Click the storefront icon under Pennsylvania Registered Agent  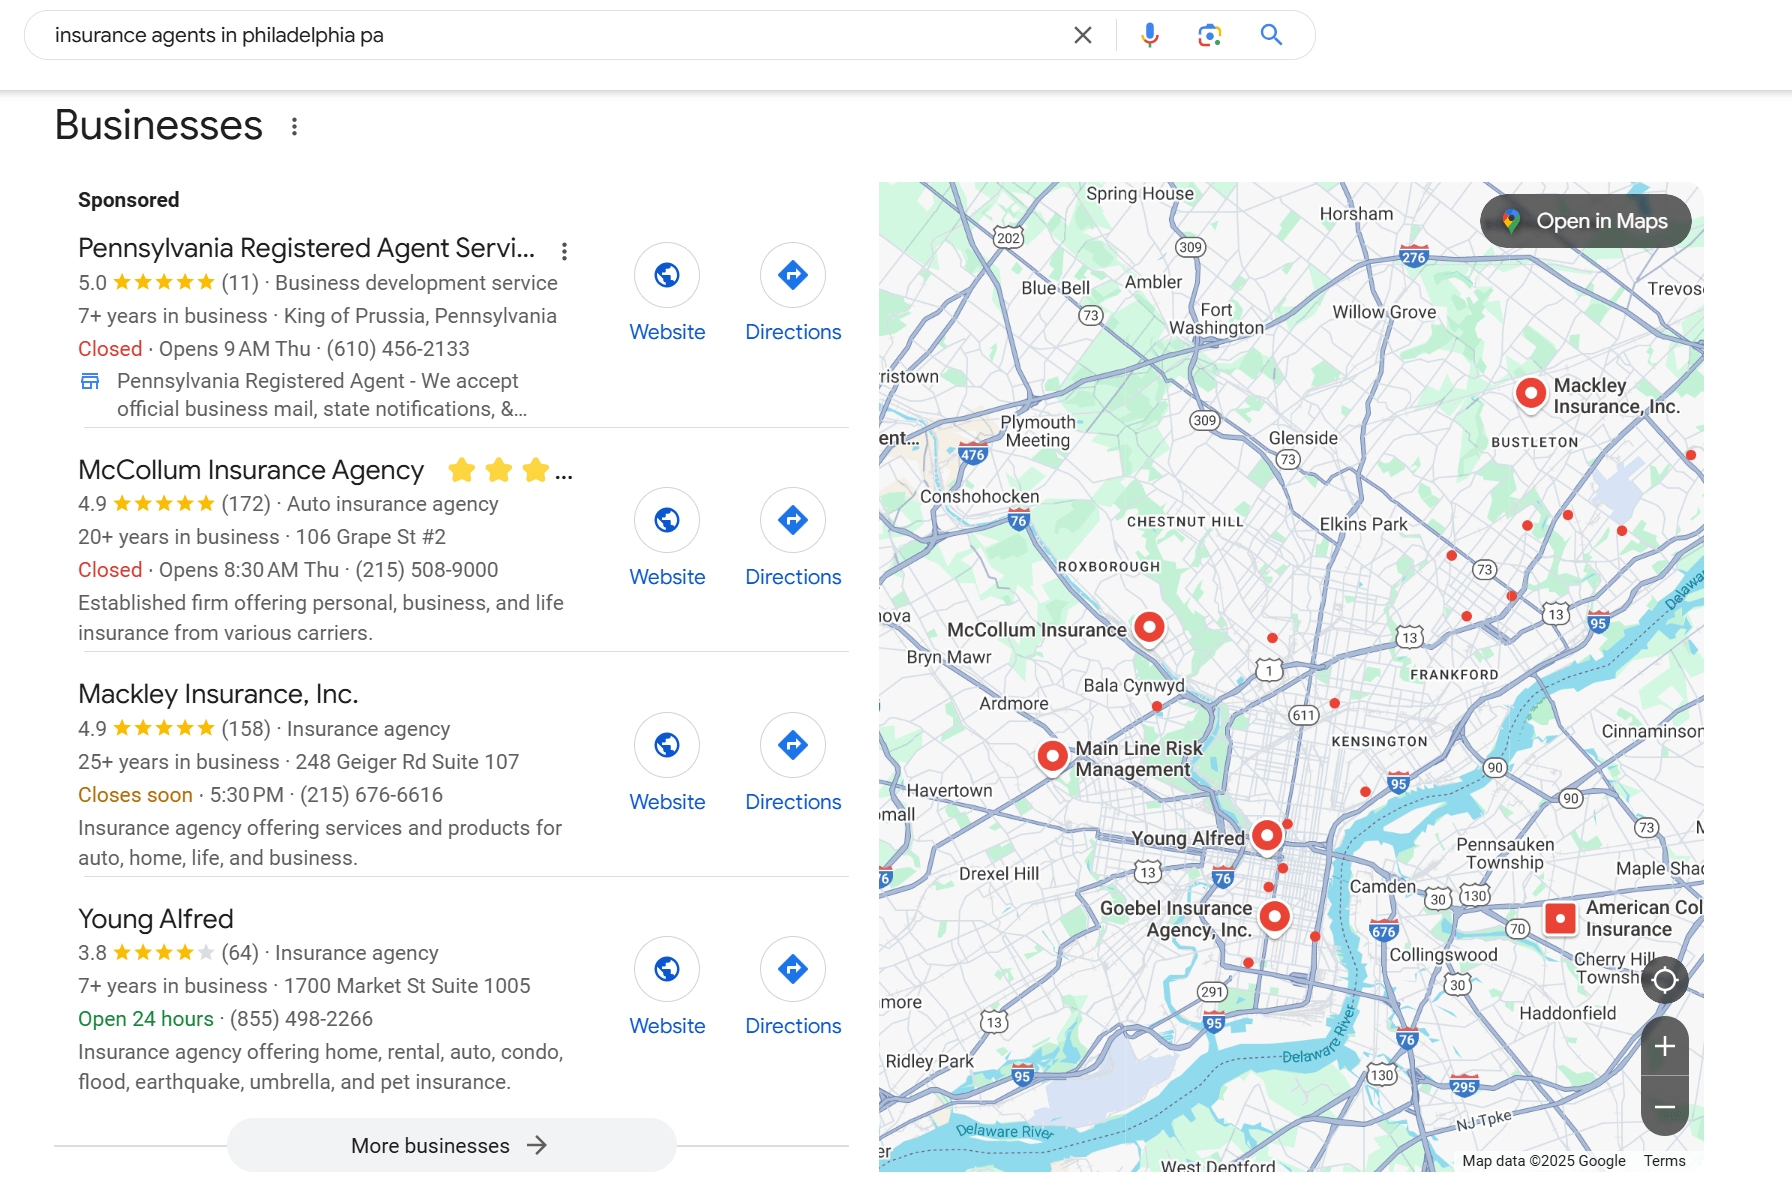point(90,381)
